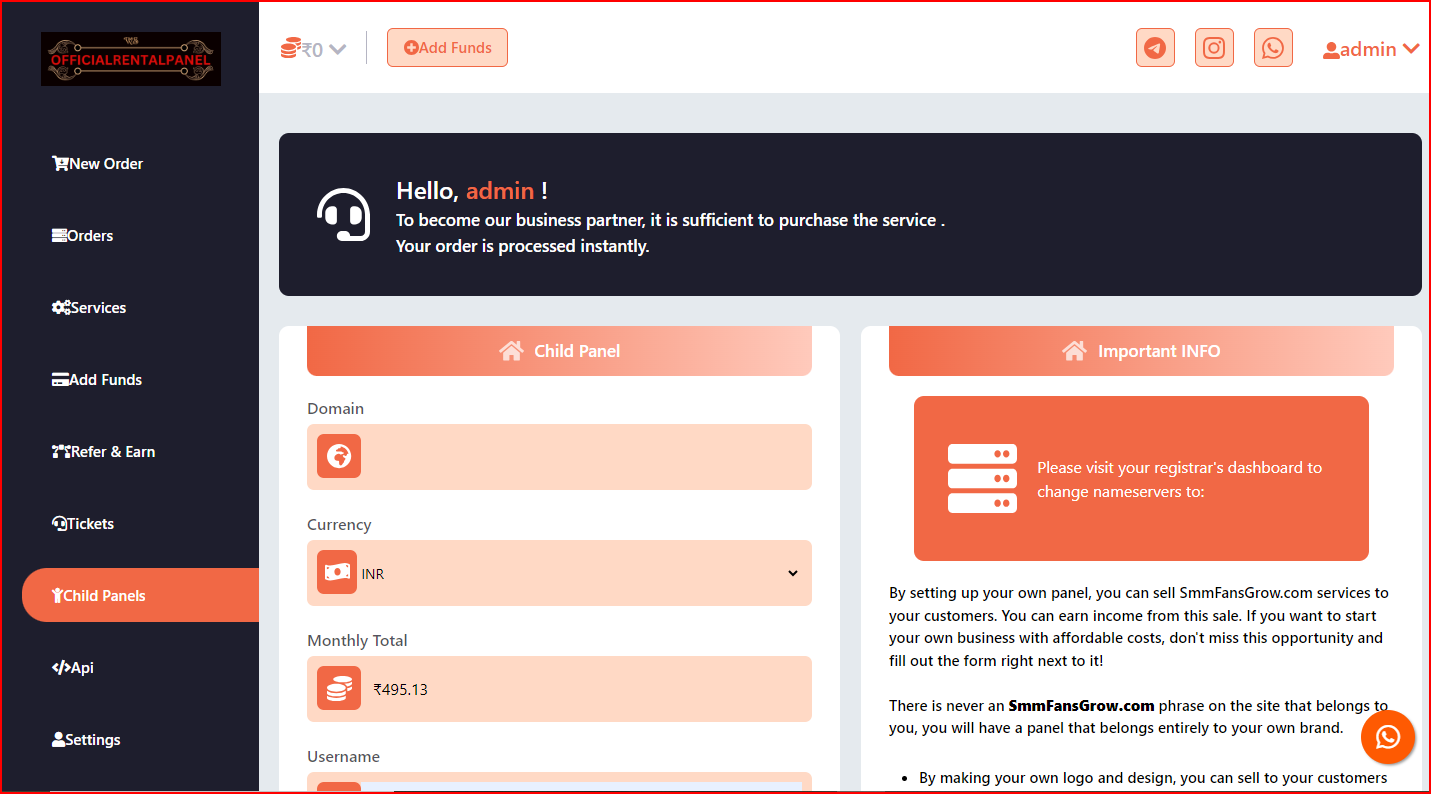Open Refer & Earn page

coord(104,452)
